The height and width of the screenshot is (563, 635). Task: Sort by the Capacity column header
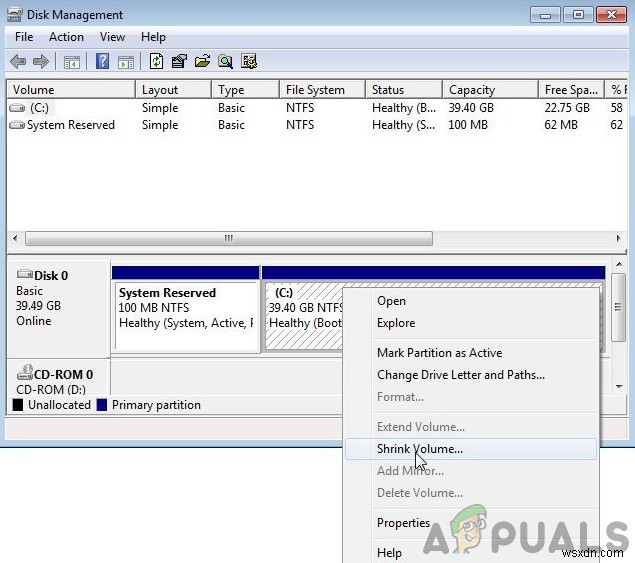pos(490,90)
